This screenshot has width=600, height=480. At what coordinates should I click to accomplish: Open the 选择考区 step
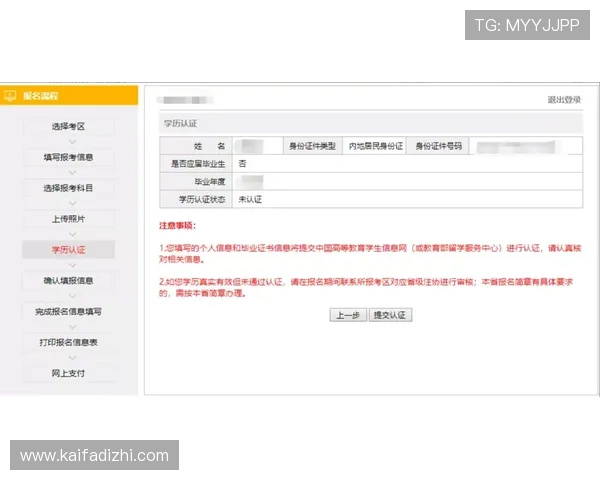pyautogui.click(x=68, y=126)
